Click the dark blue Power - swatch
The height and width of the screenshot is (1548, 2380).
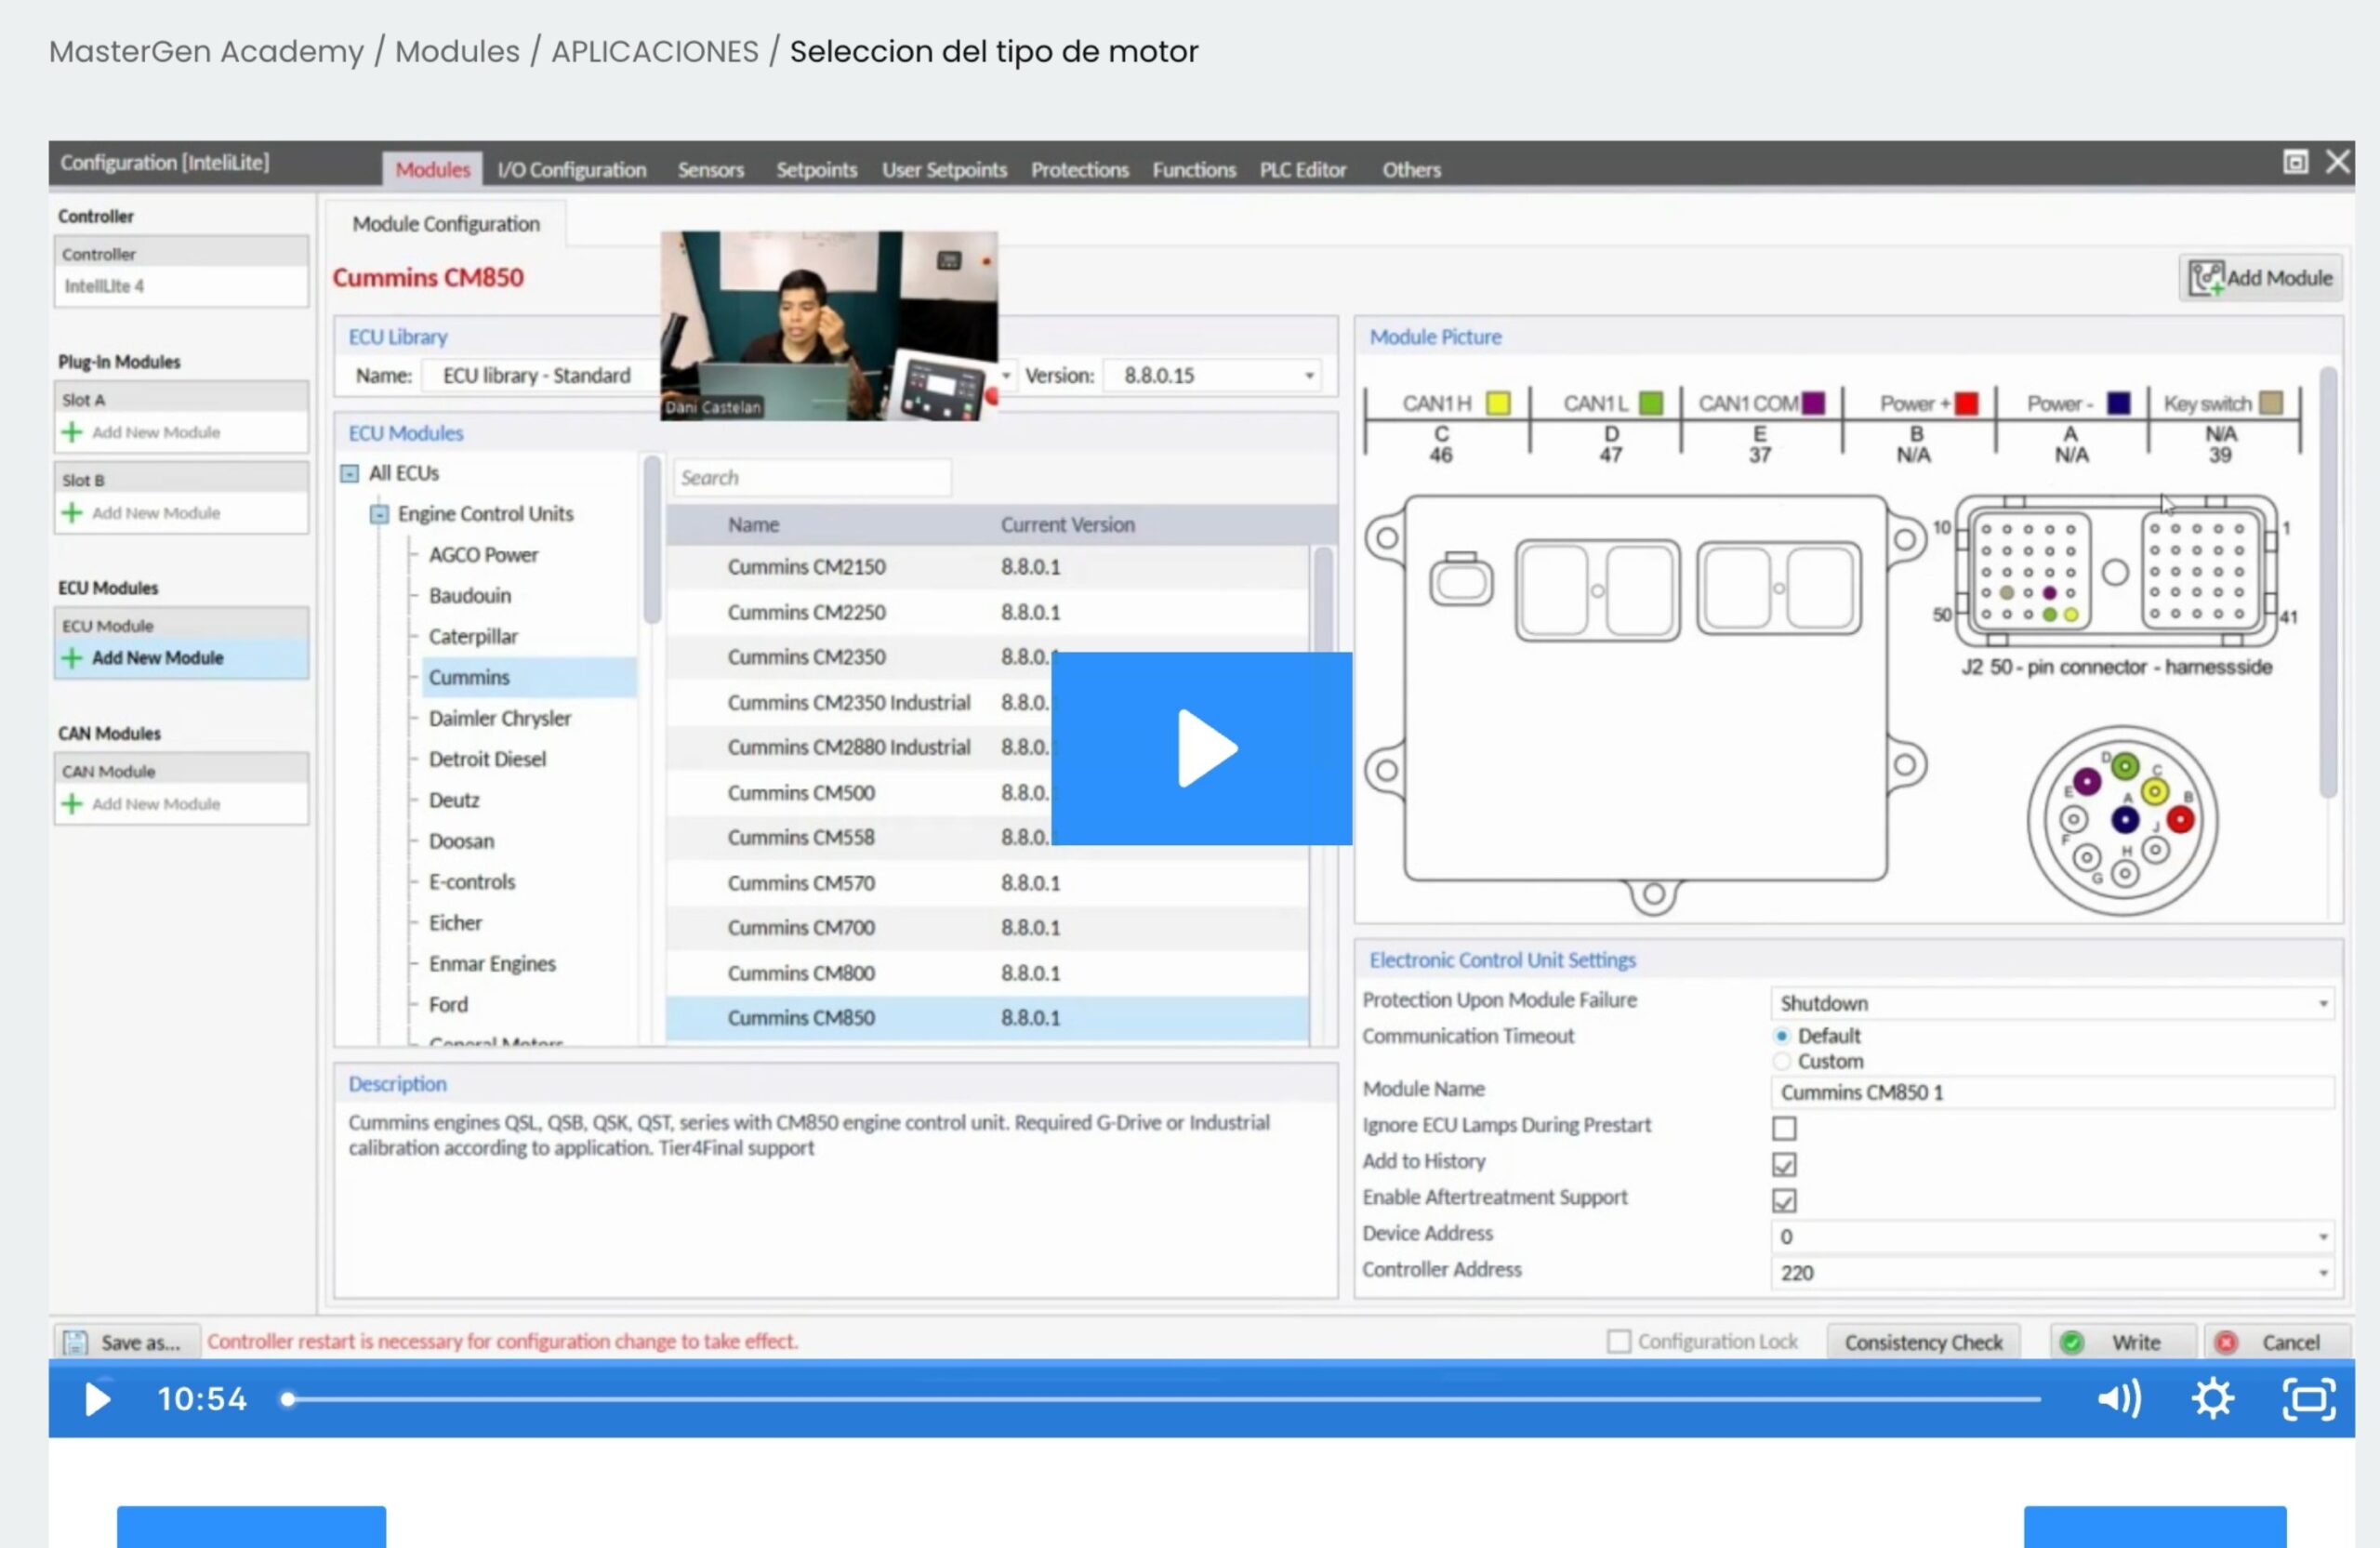[x=2118, y=403]
